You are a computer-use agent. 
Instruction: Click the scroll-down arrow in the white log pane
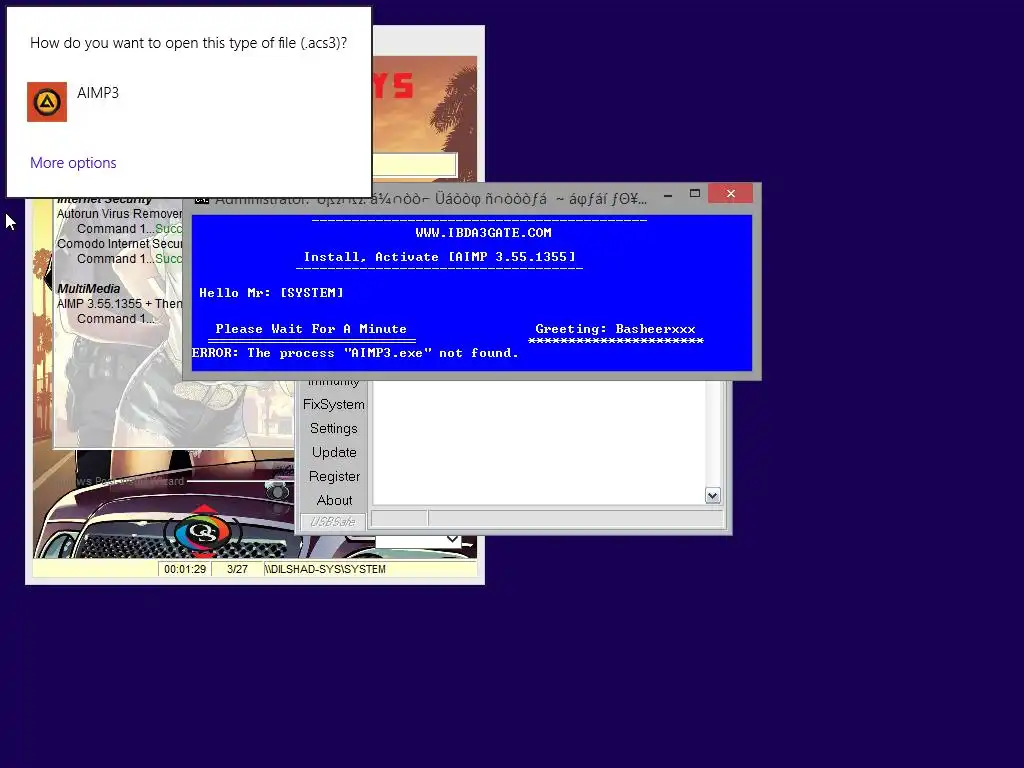712,496
